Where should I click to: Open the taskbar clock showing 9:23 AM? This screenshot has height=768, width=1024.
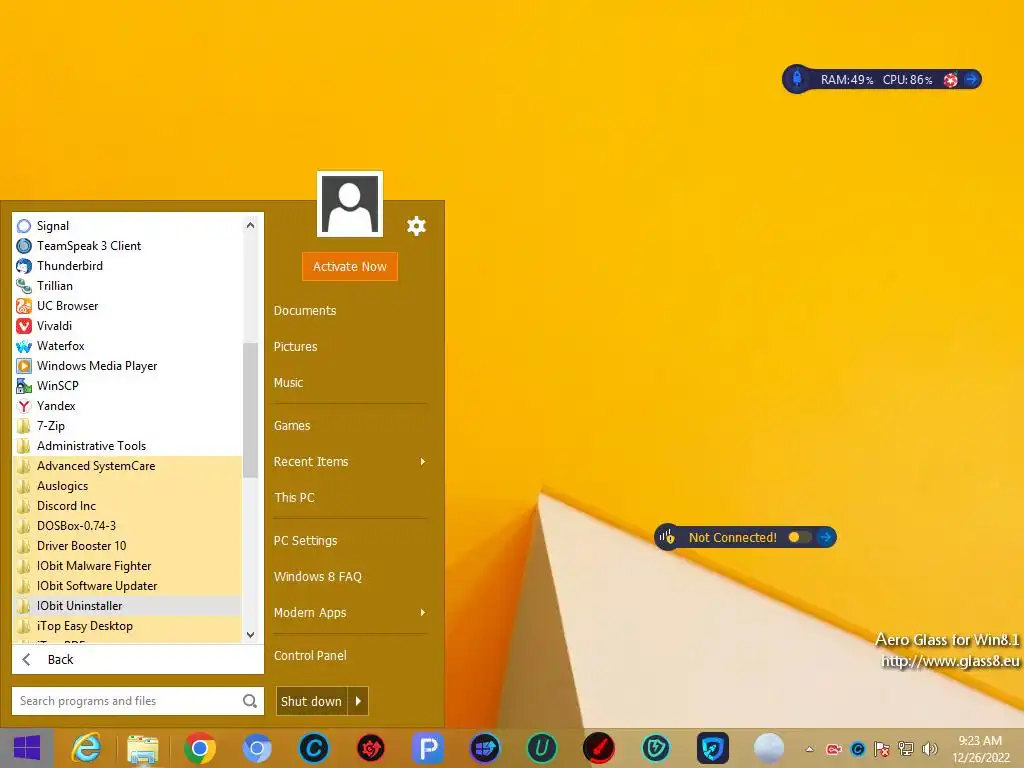coord(980,749)
